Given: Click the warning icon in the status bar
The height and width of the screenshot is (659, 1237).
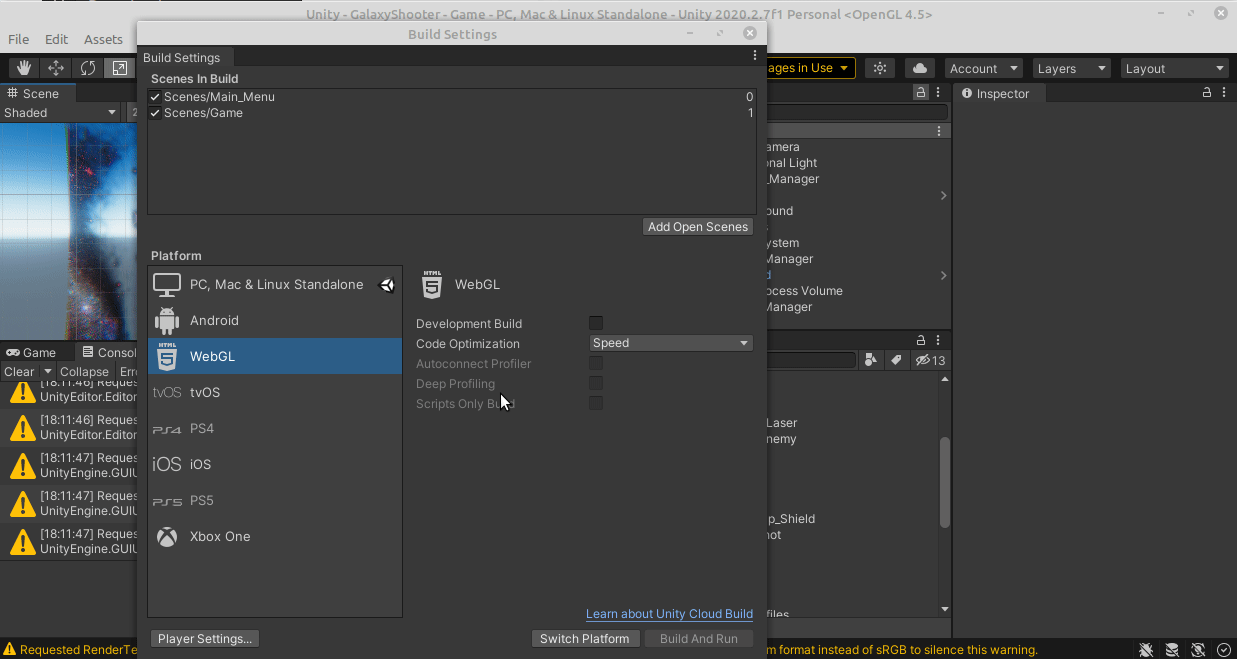Looking at the screenshot, I should pyautogui.click(x=9, y=650).
